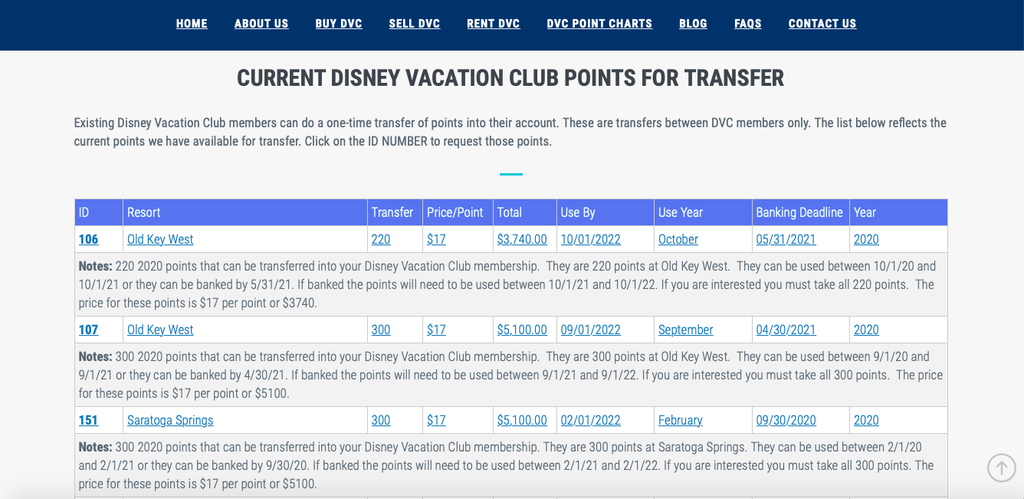Image resolution: width=1024 pixels, height=499 pixels.
Task: Click the $3,740.00 total link
Action: [522, 239]
